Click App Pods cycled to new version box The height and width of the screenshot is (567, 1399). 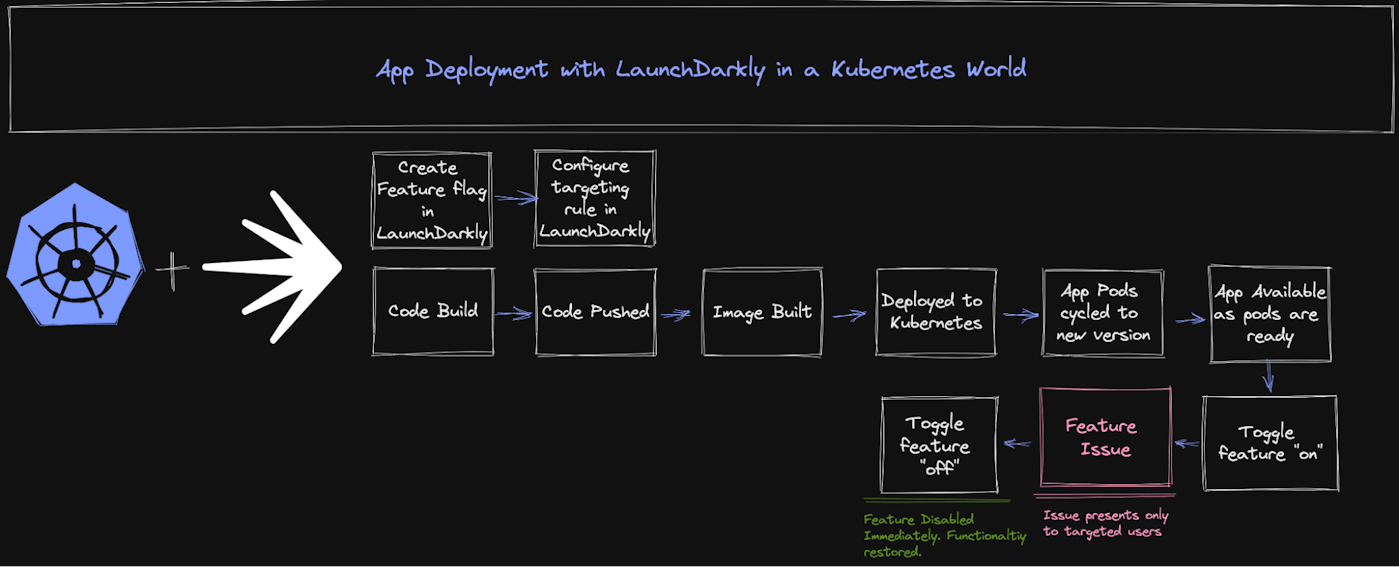tap(1103, 312)
